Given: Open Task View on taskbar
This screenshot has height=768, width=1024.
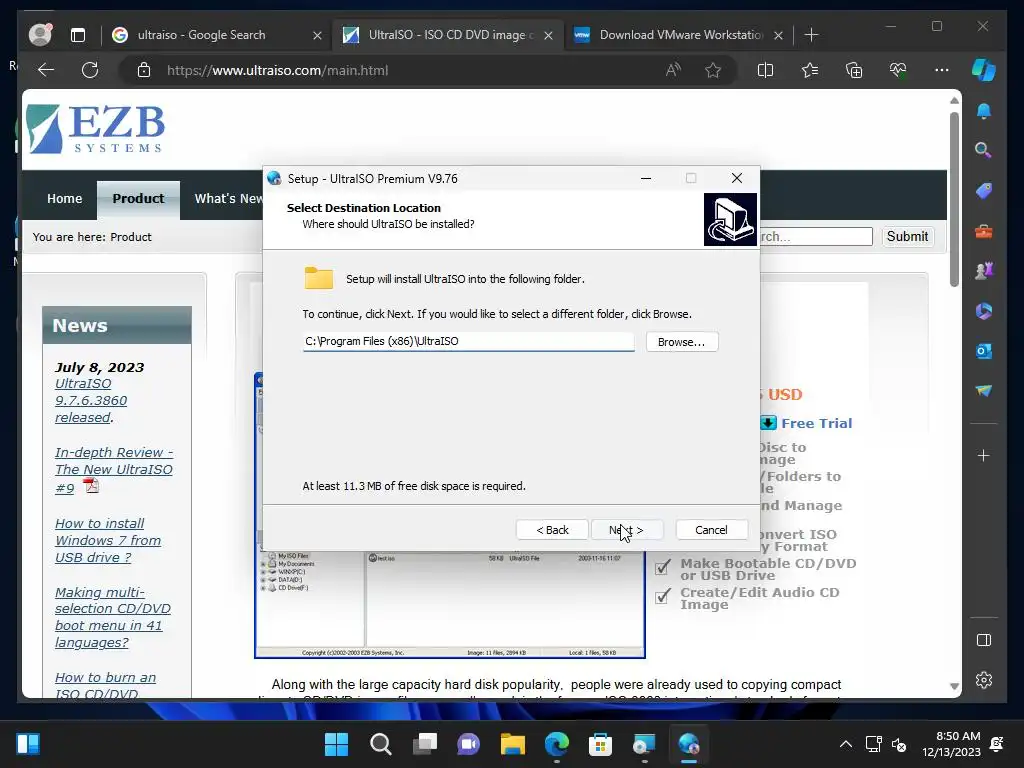Looking at the screenshot, I should pos(424,744).
